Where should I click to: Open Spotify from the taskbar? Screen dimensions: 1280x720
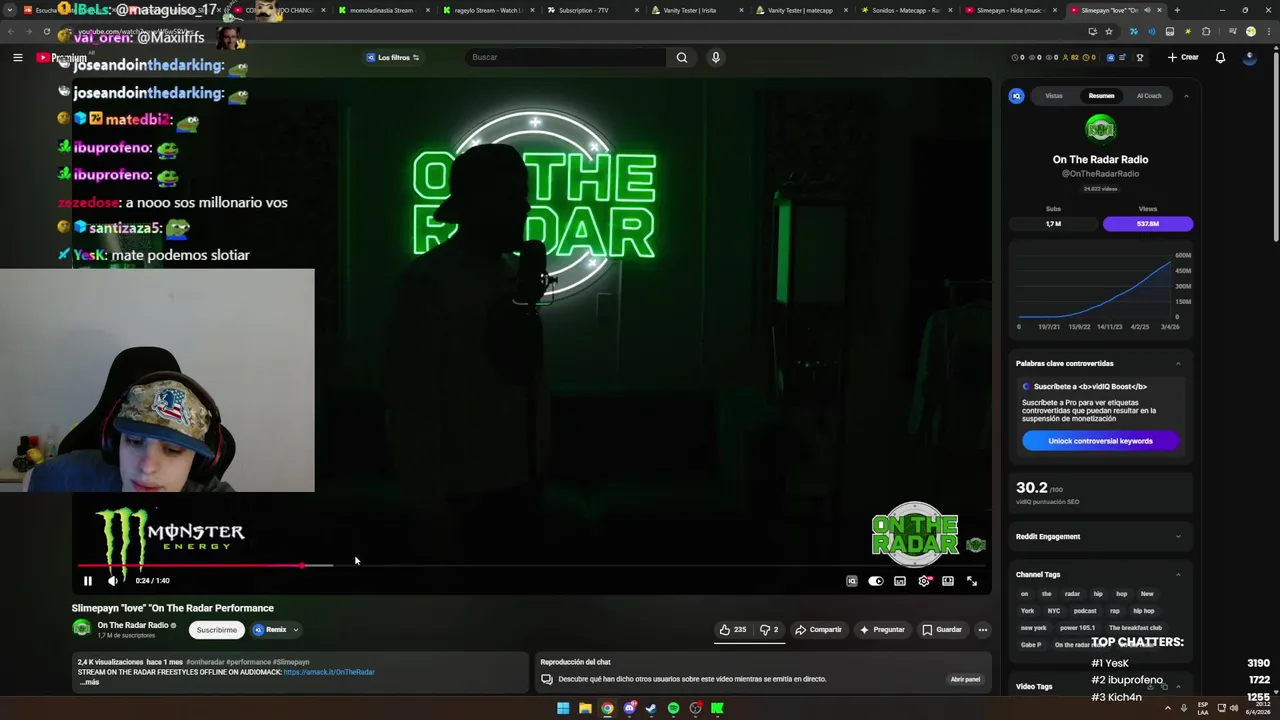click(x=673, y=708)
